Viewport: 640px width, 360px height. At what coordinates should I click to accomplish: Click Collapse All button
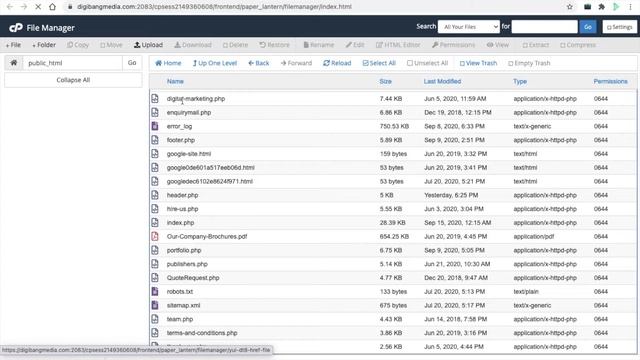(x=73, y=80)
